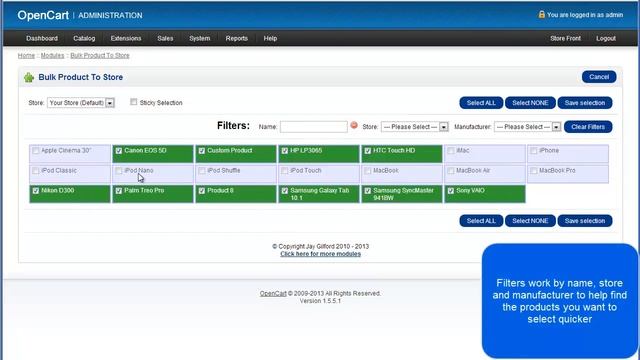Click the Cancel button
Viewport: 640px width, 360px height.
point(599,77)
